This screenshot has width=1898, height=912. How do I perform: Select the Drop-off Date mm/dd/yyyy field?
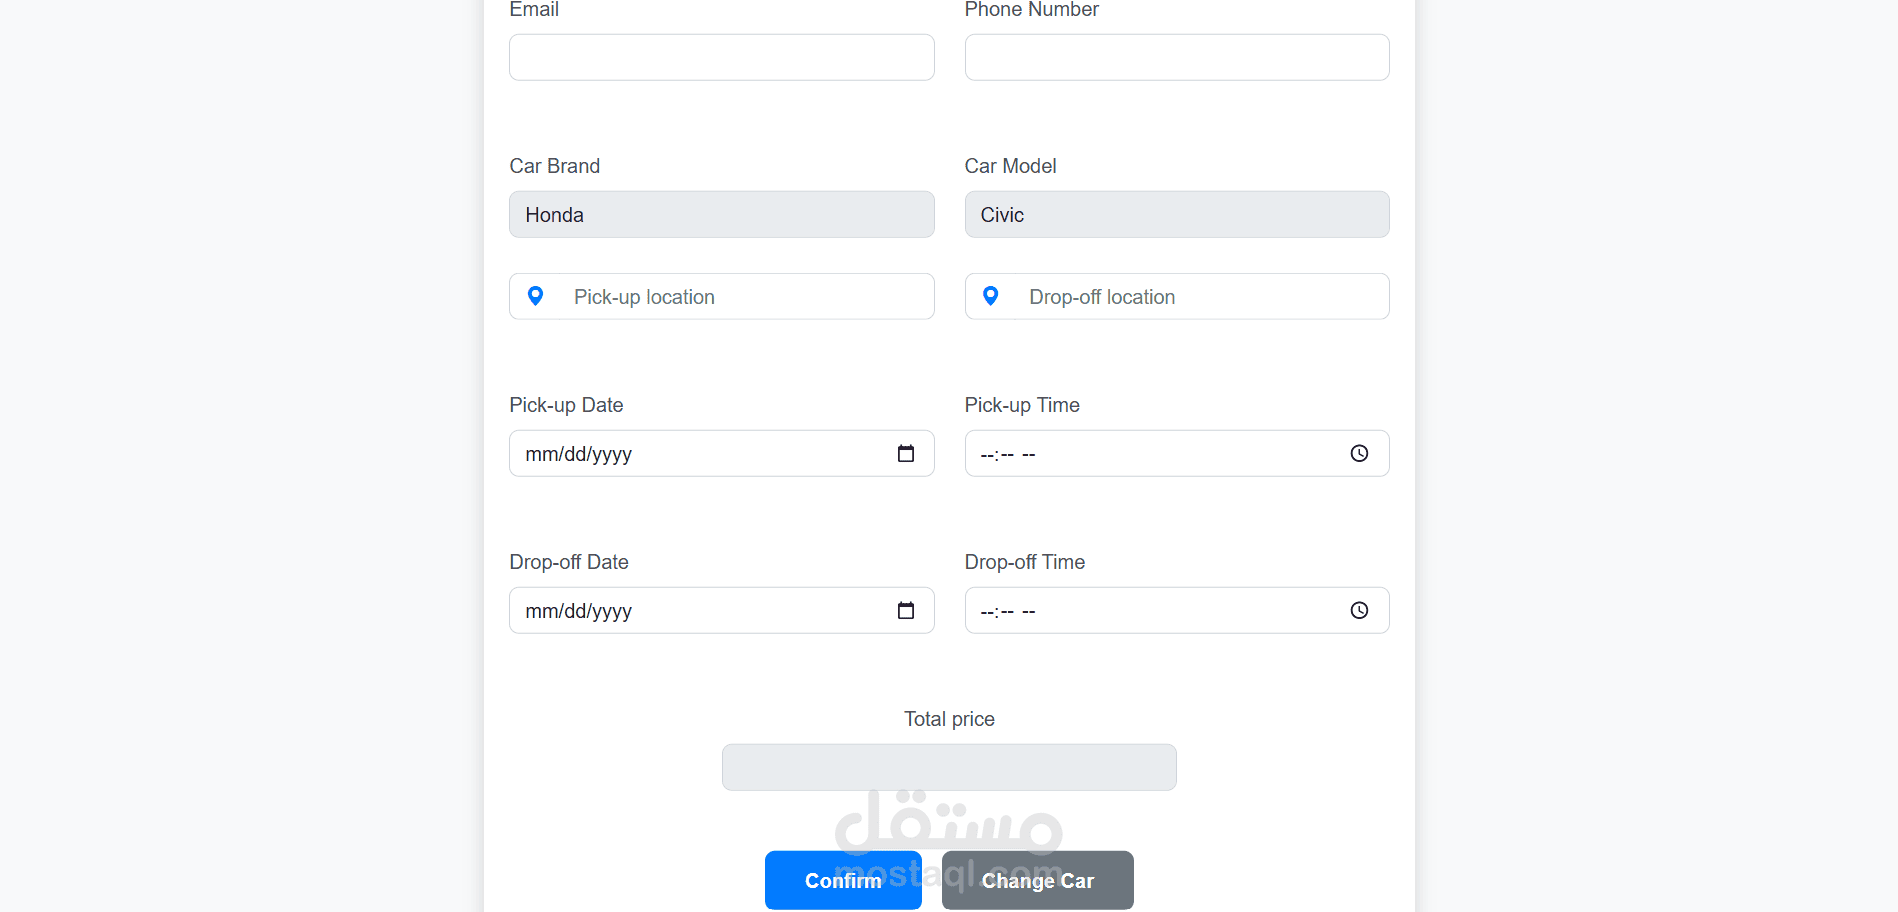722,611
